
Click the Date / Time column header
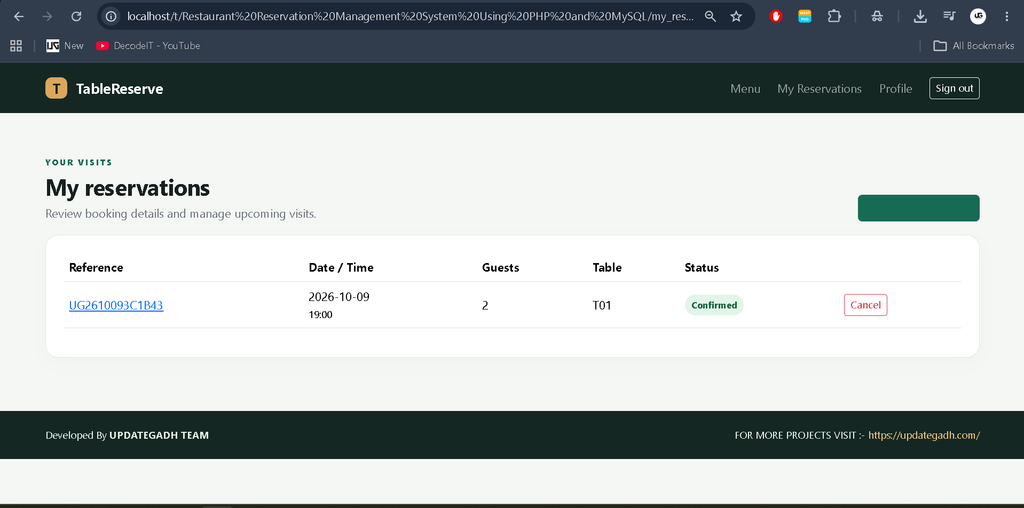(341, 267)
